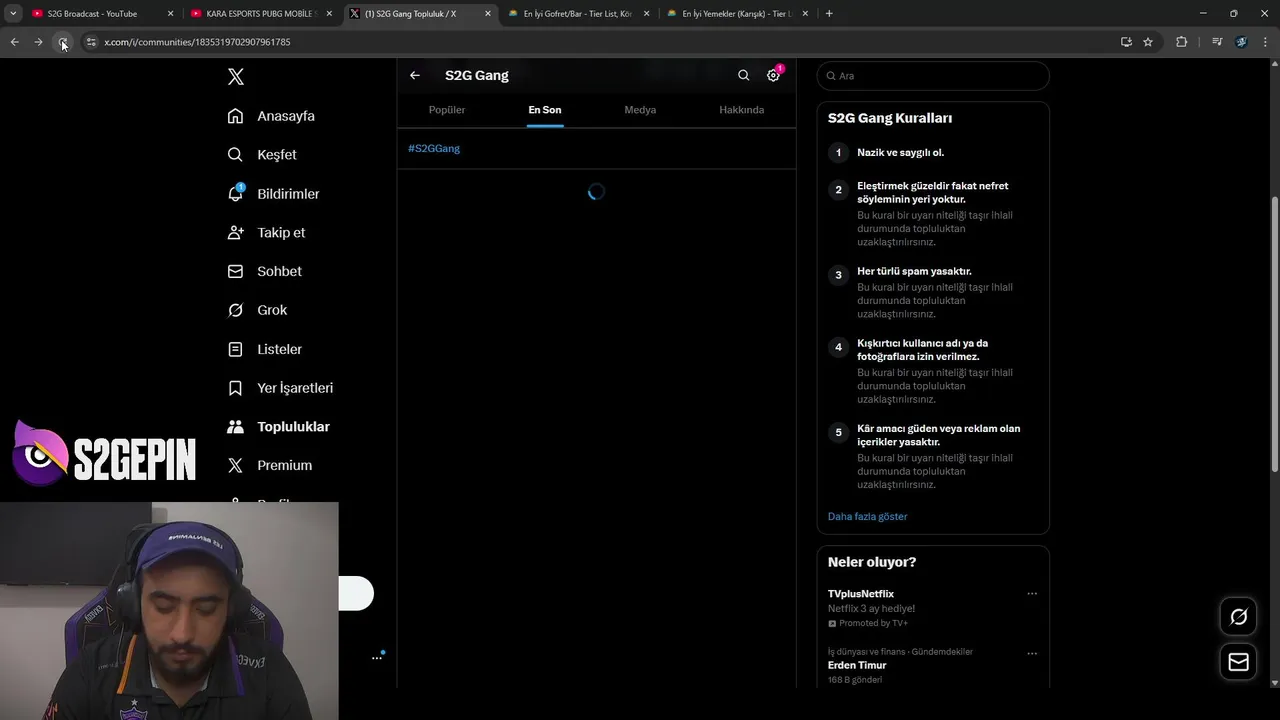The height and width of the screenshot is (720, 1280).
Task: Open community settings gear icon
Action: [773, 75]
